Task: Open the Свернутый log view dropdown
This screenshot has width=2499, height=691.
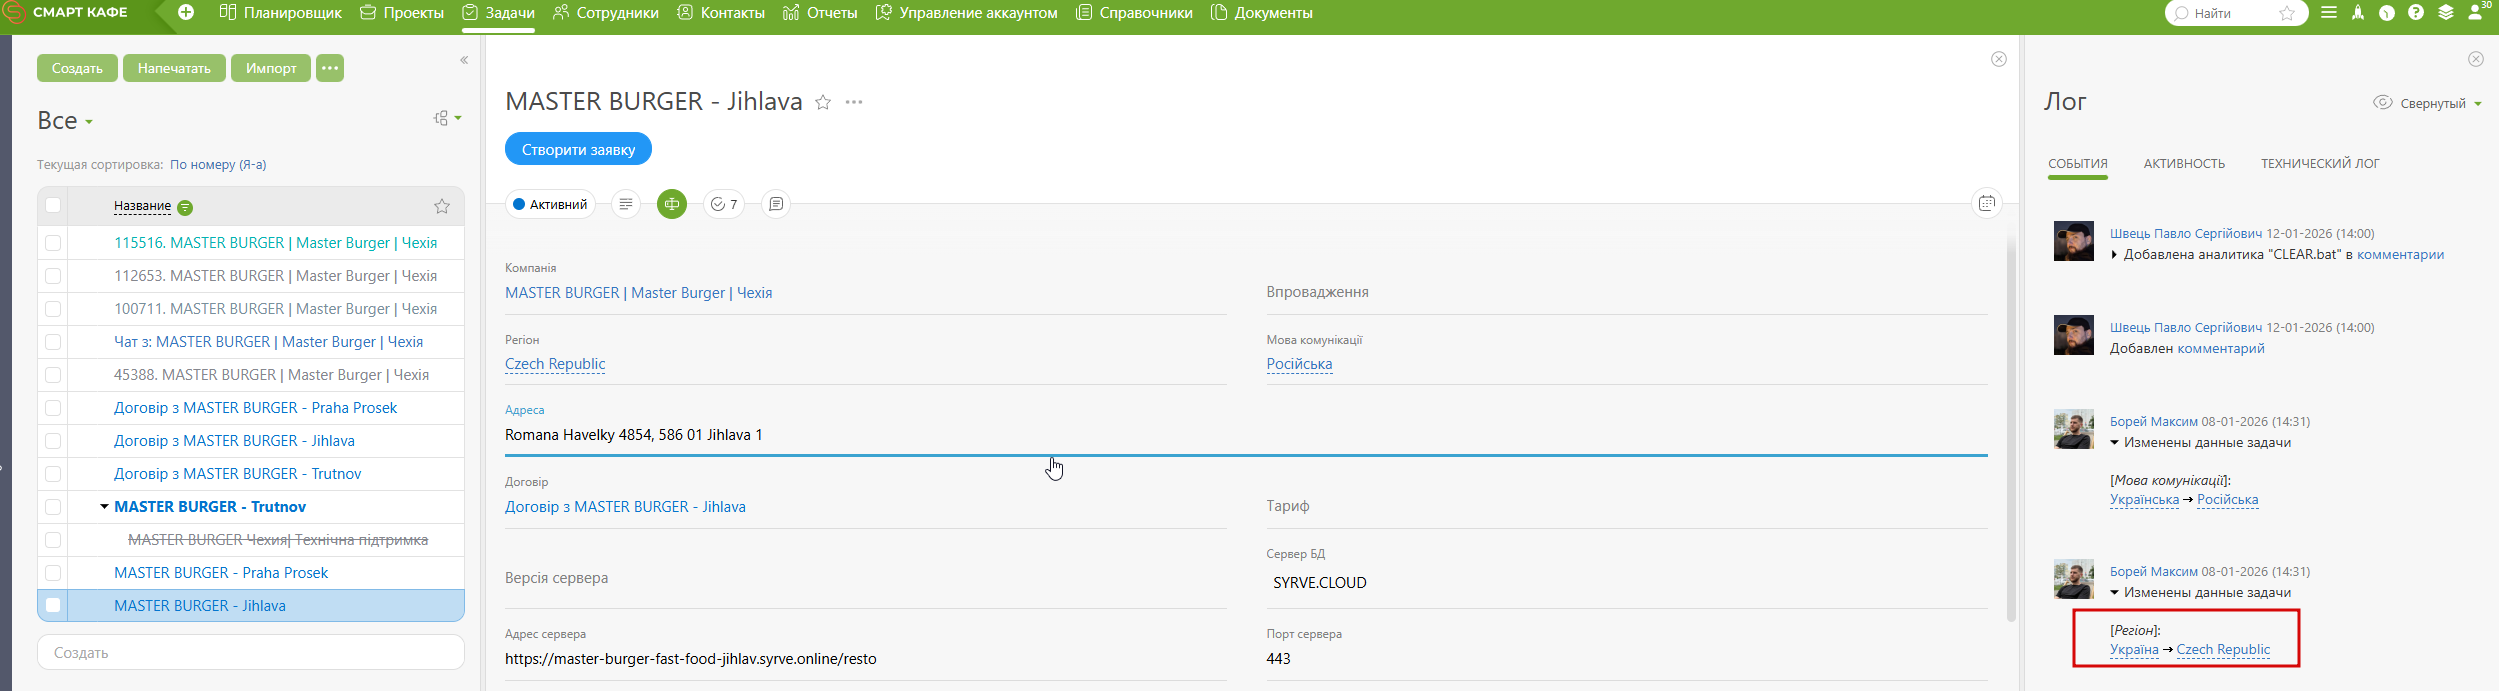Action: point(2427,103)
